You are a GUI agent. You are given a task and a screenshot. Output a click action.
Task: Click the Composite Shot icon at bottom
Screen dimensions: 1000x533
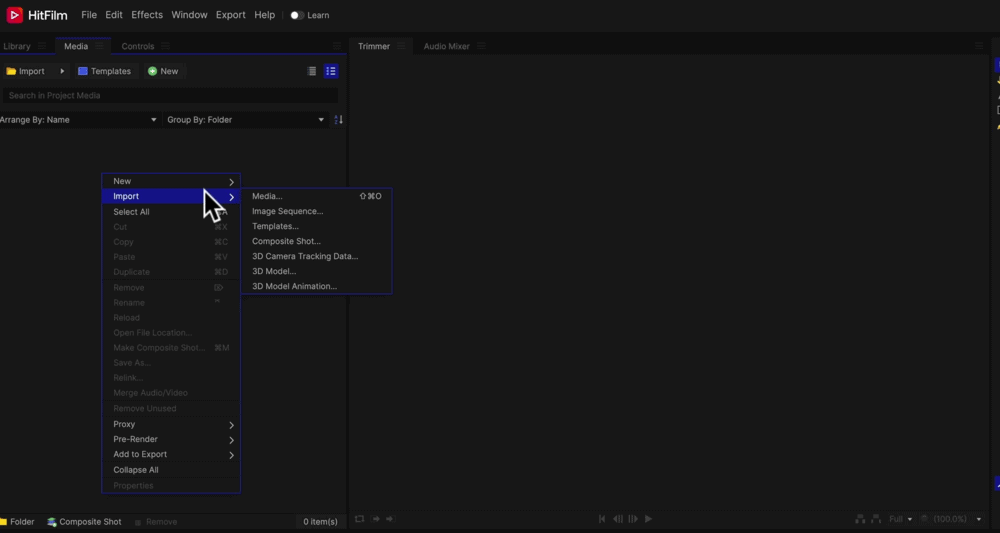click(52, 522)
